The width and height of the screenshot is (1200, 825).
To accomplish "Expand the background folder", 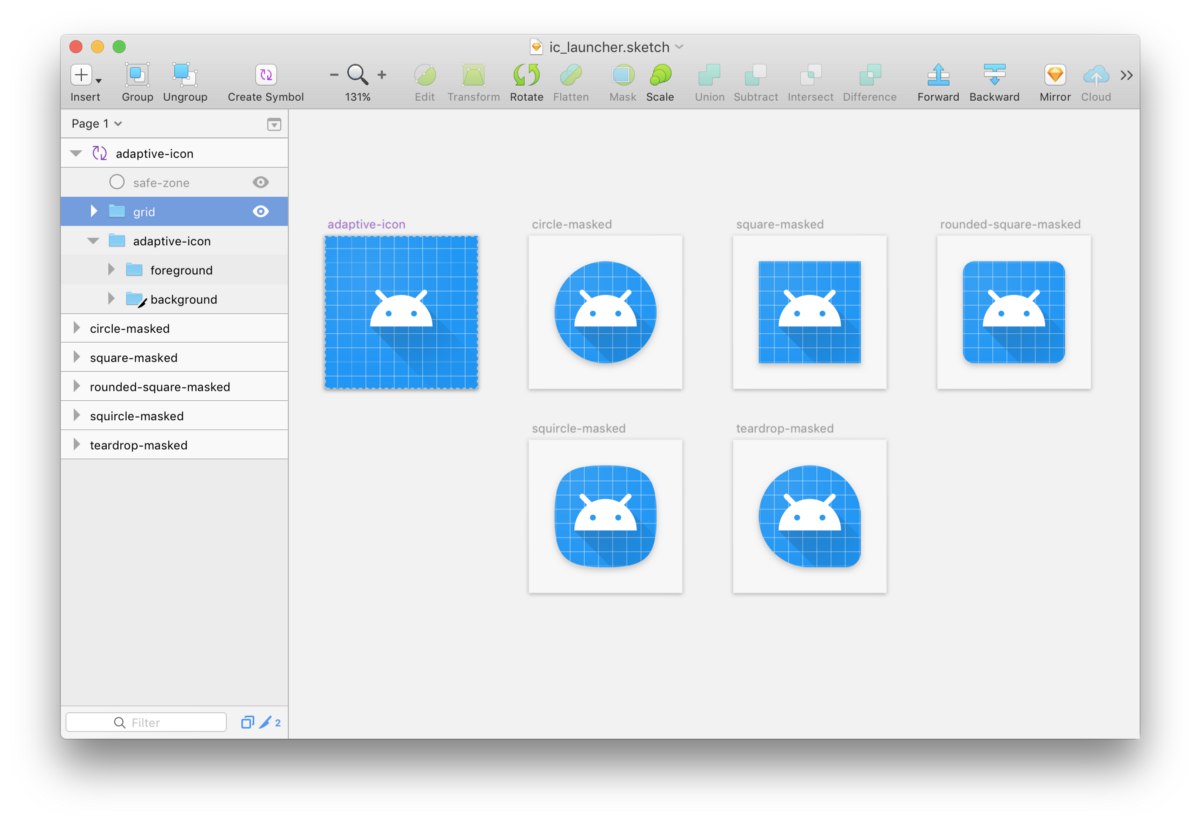I will (112, 299).
